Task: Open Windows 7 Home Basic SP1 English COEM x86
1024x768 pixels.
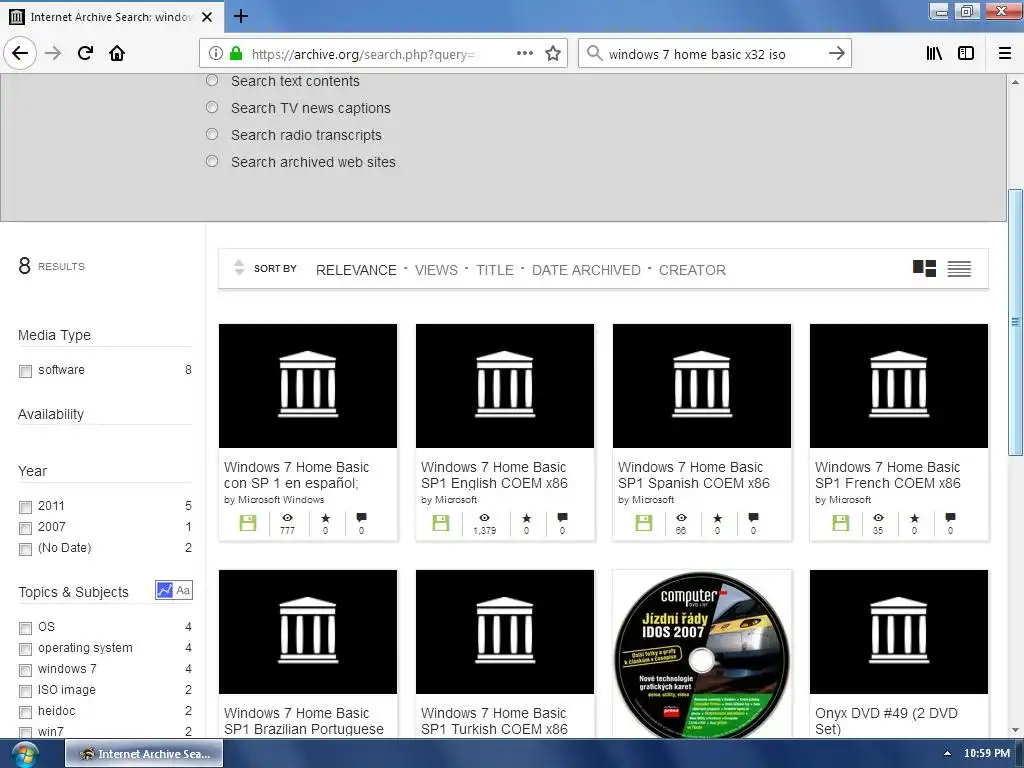Action: point(494,475)
